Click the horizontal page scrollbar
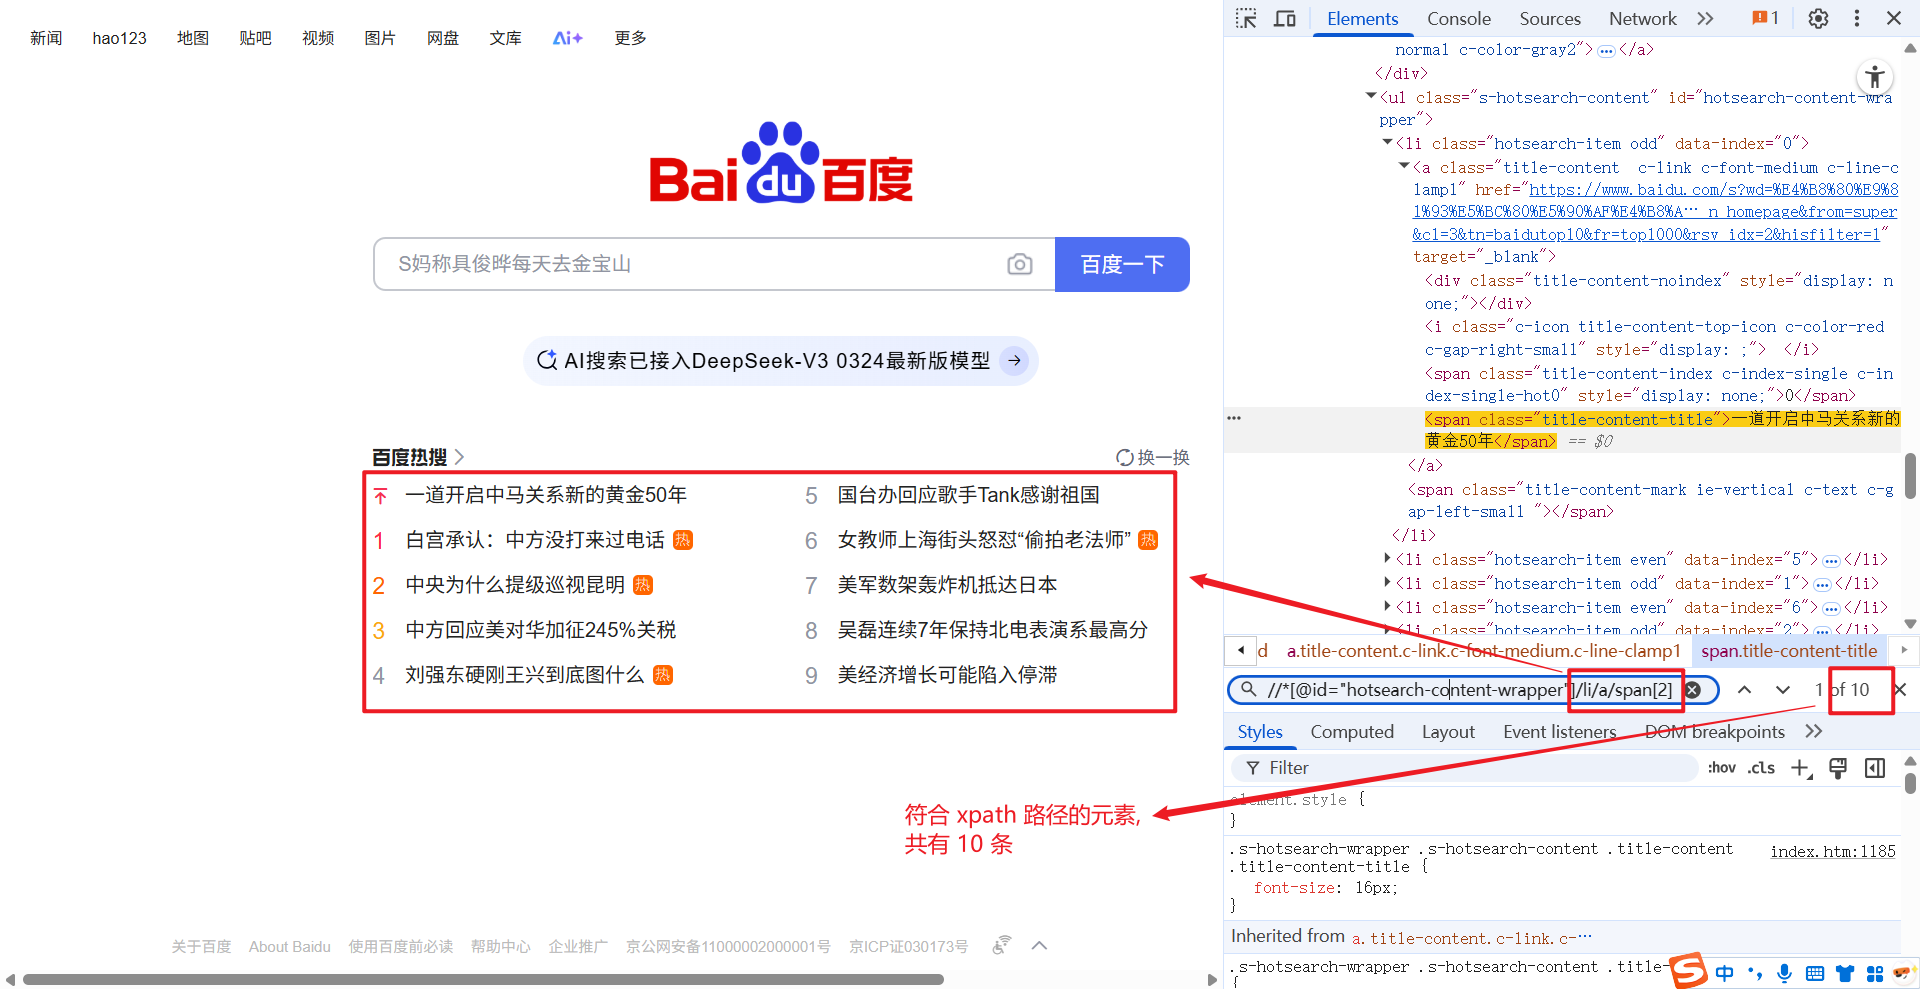The height and width of the screenshot is (989, 1920). pos(483,979)
